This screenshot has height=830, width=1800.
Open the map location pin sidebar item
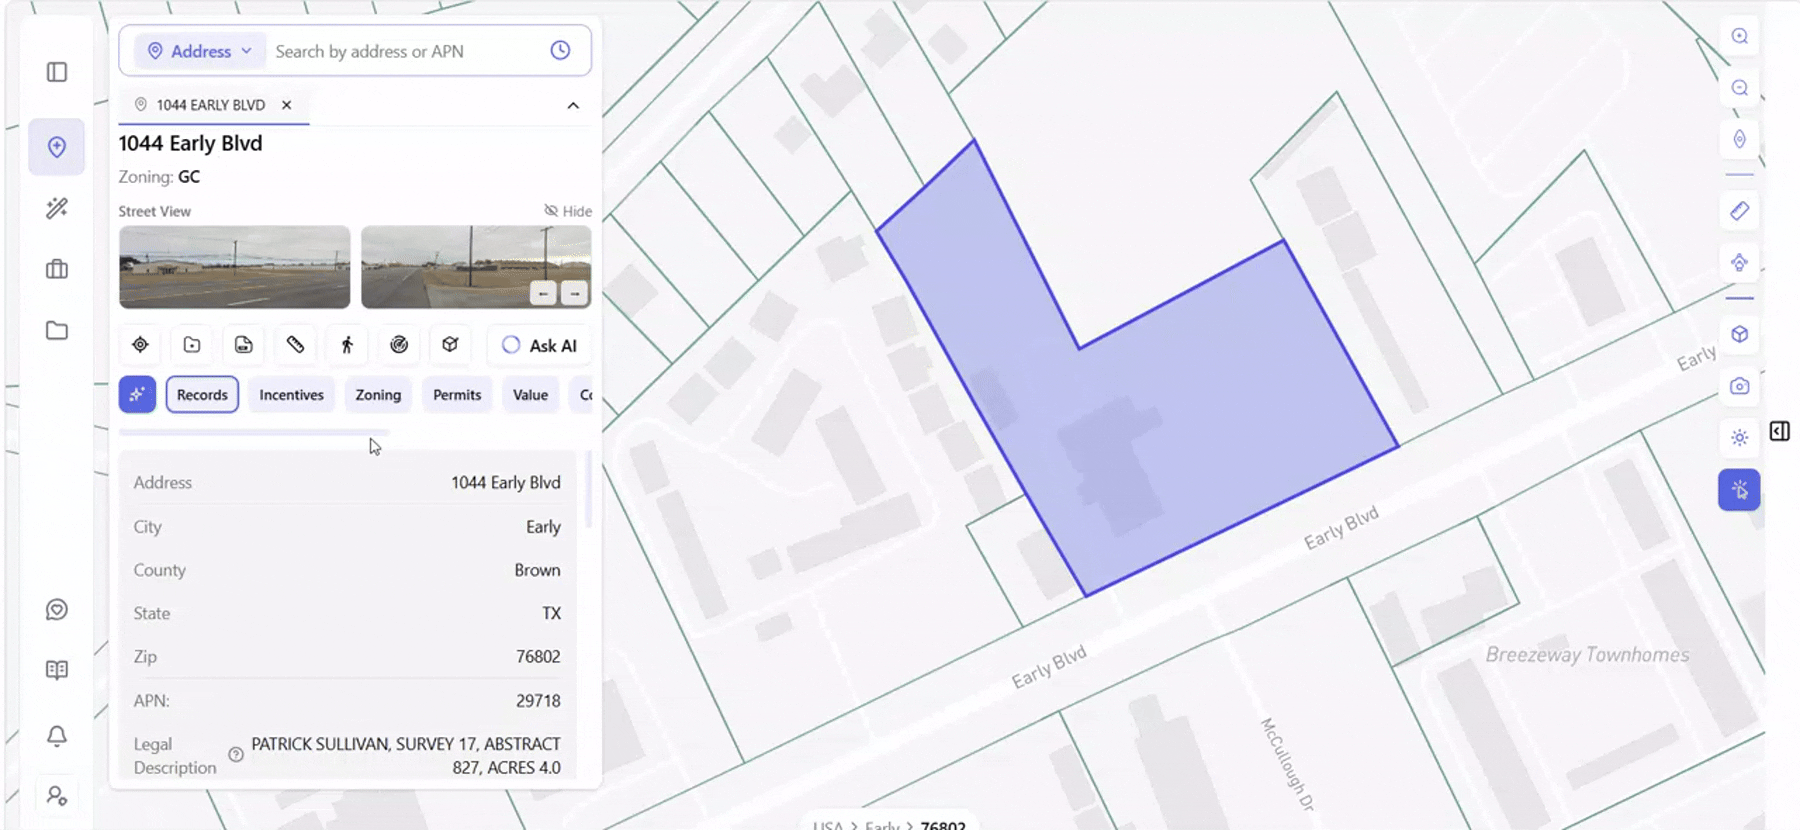coord(57,147)
